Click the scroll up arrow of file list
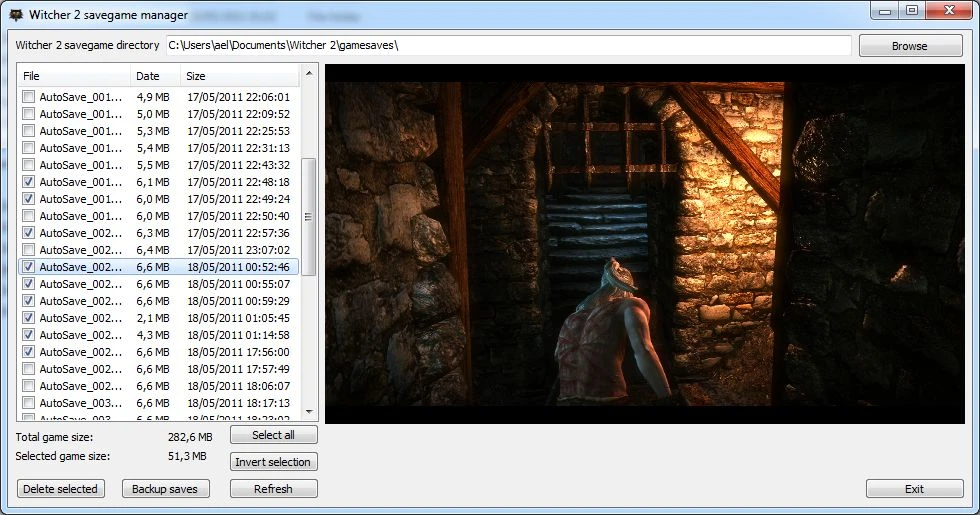Viewport: 980px width, 515px height. pyautogui.click(x=308, y=74)
